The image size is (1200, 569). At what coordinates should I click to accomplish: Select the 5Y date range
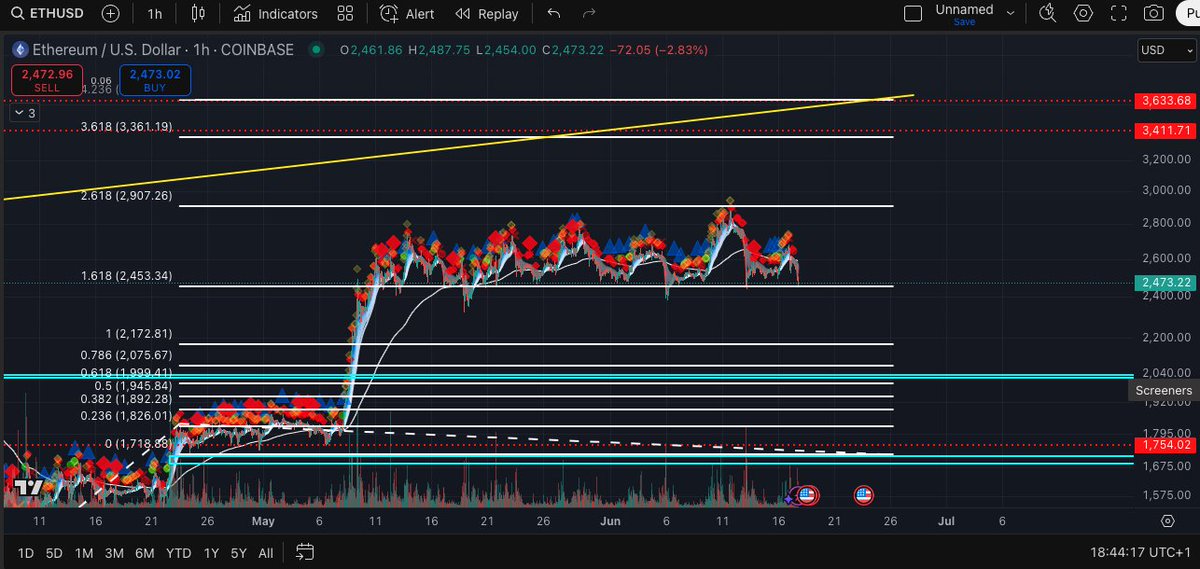coord(238,552)
